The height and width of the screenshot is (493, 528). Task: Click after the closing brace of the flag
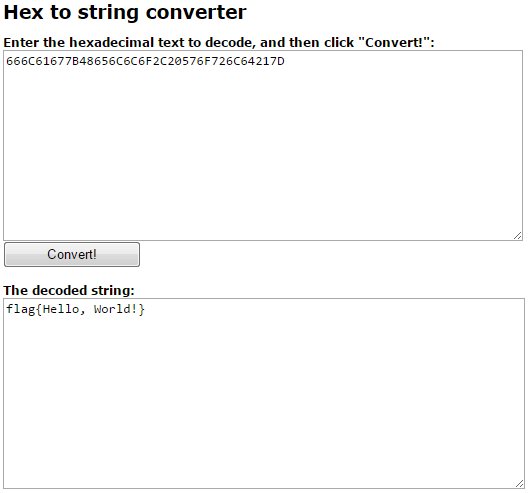click(x=145, y=309)
